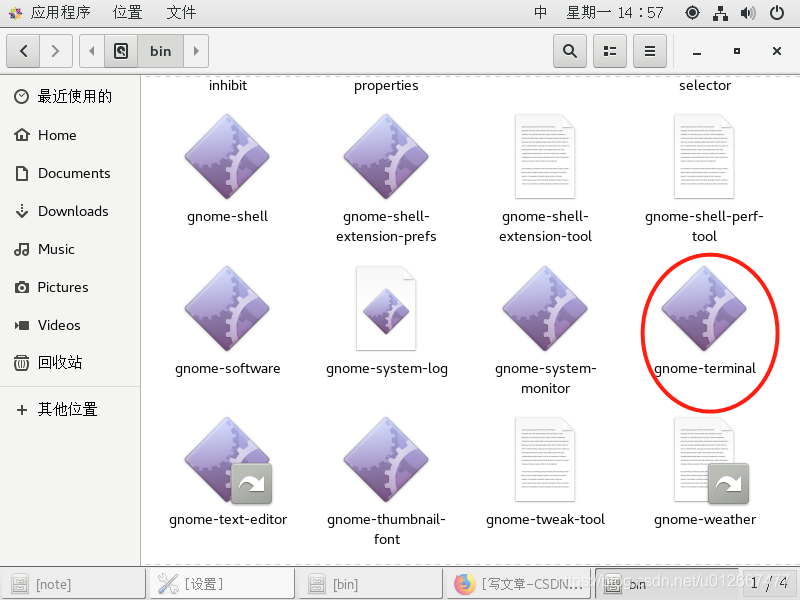Open Videos in sidebar

70,326
